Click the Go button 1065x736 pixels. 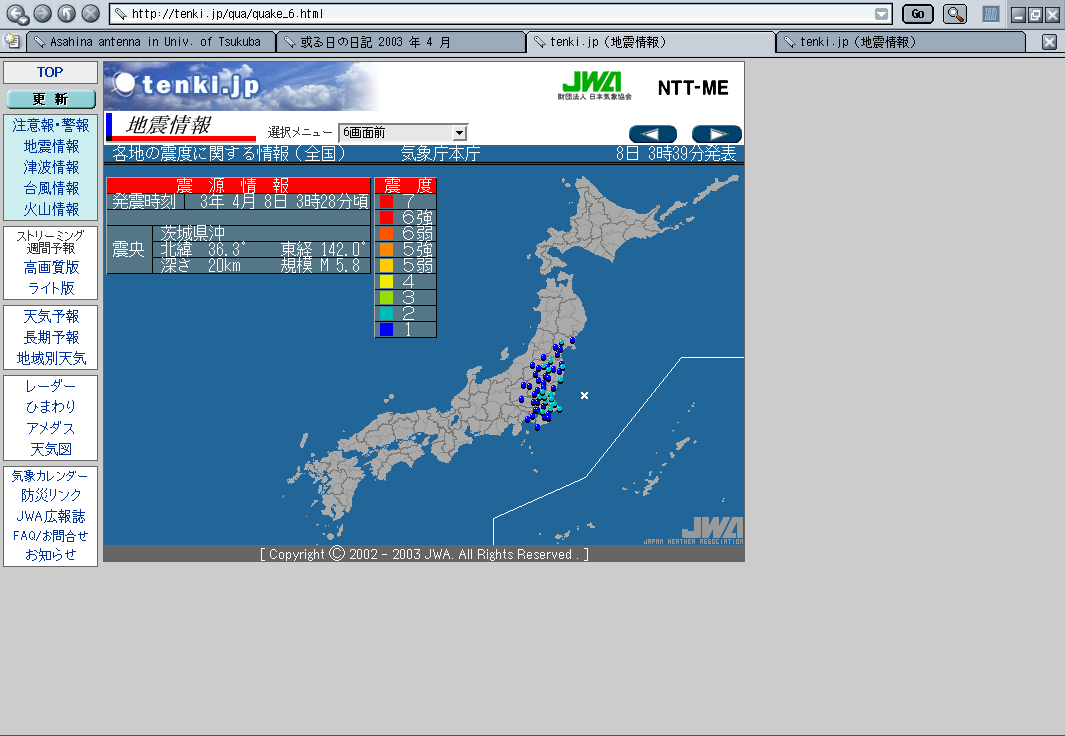pyautogui.click(x=918, y=14)
